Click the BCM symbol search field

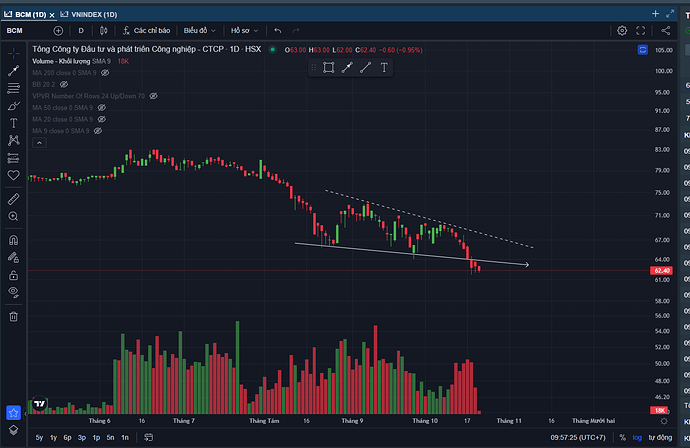point(15,30)
